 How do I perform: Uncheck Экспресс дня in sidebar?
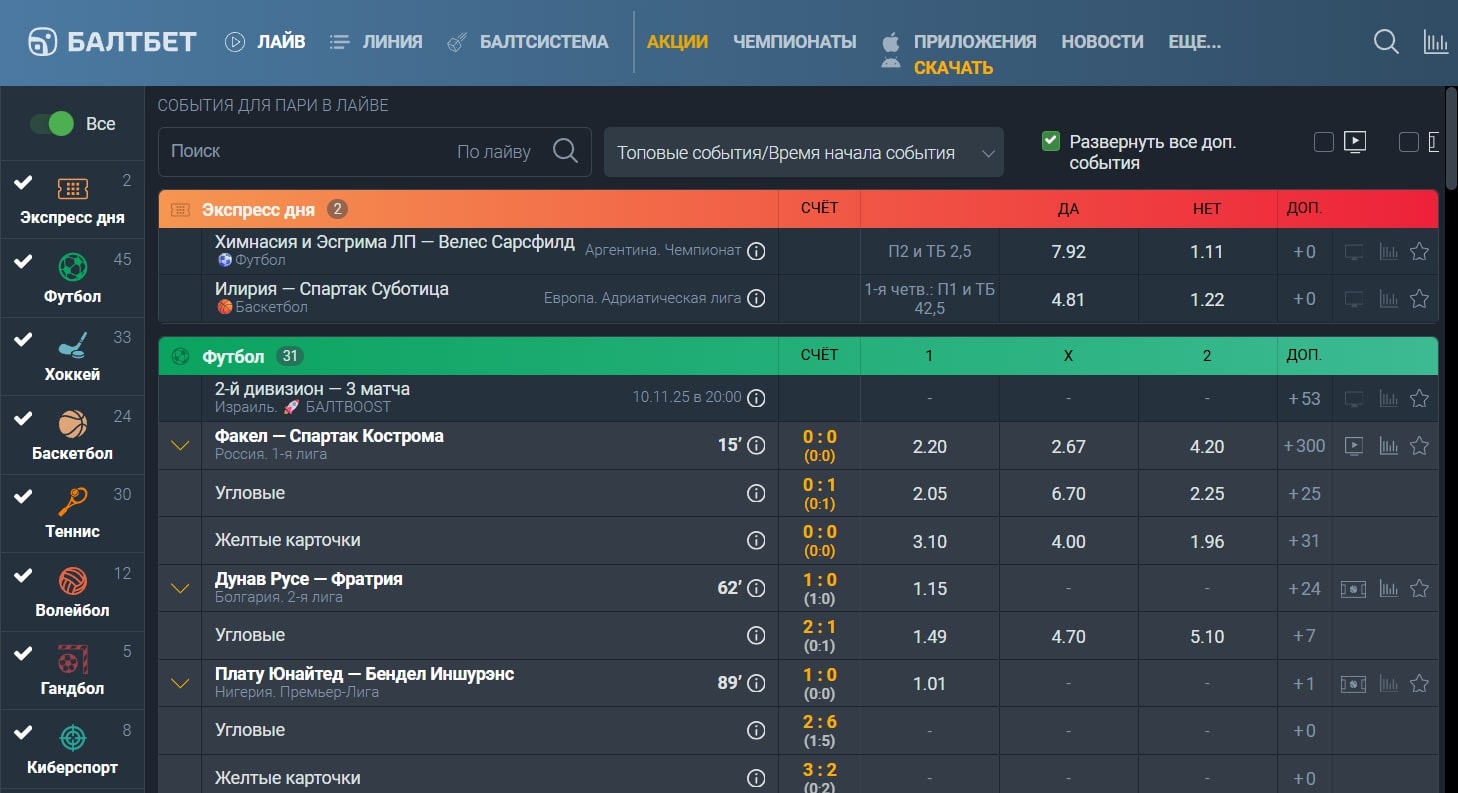pos(23,182)
